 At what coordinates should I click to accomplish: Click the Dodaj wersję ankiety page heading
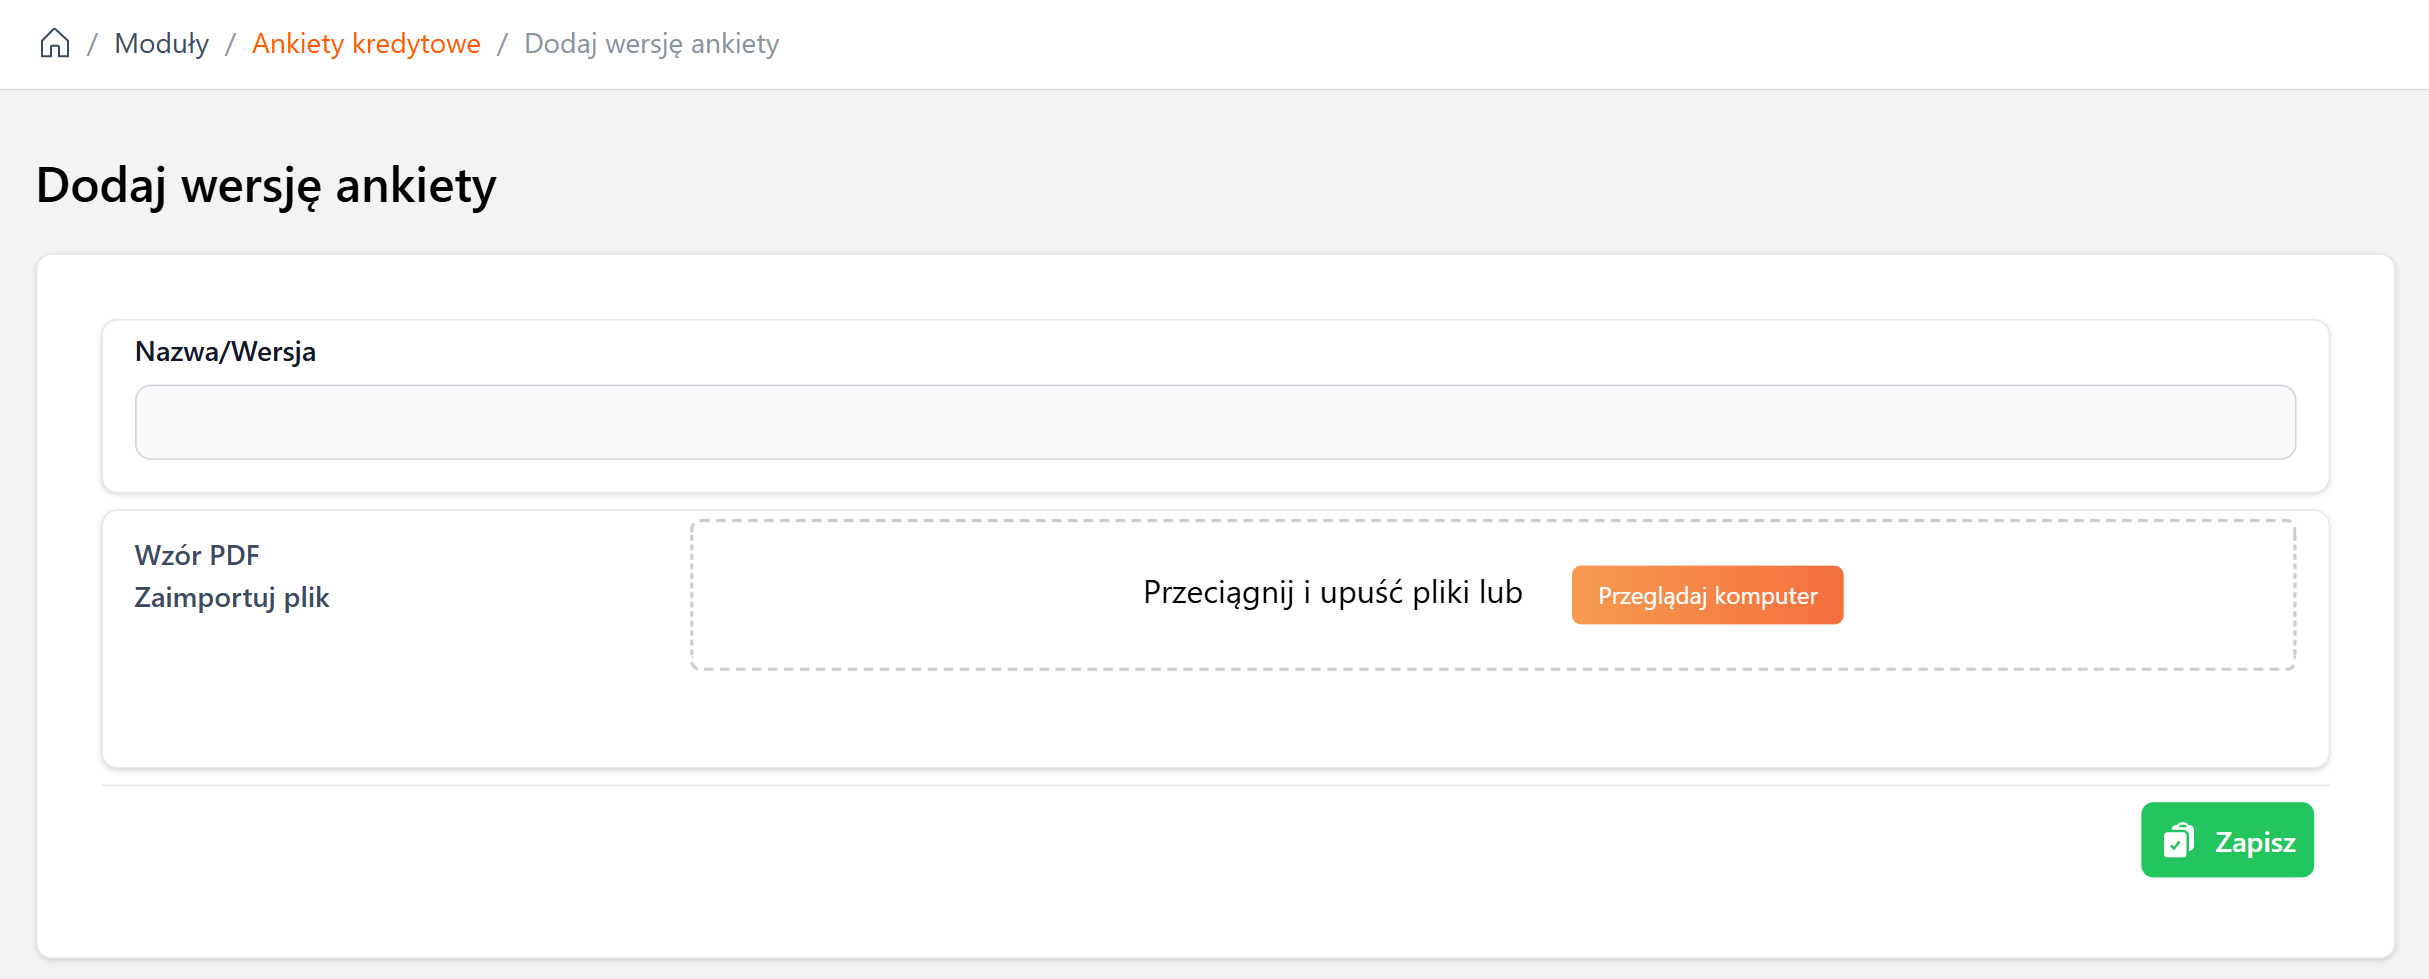click(x=266, y=186)
